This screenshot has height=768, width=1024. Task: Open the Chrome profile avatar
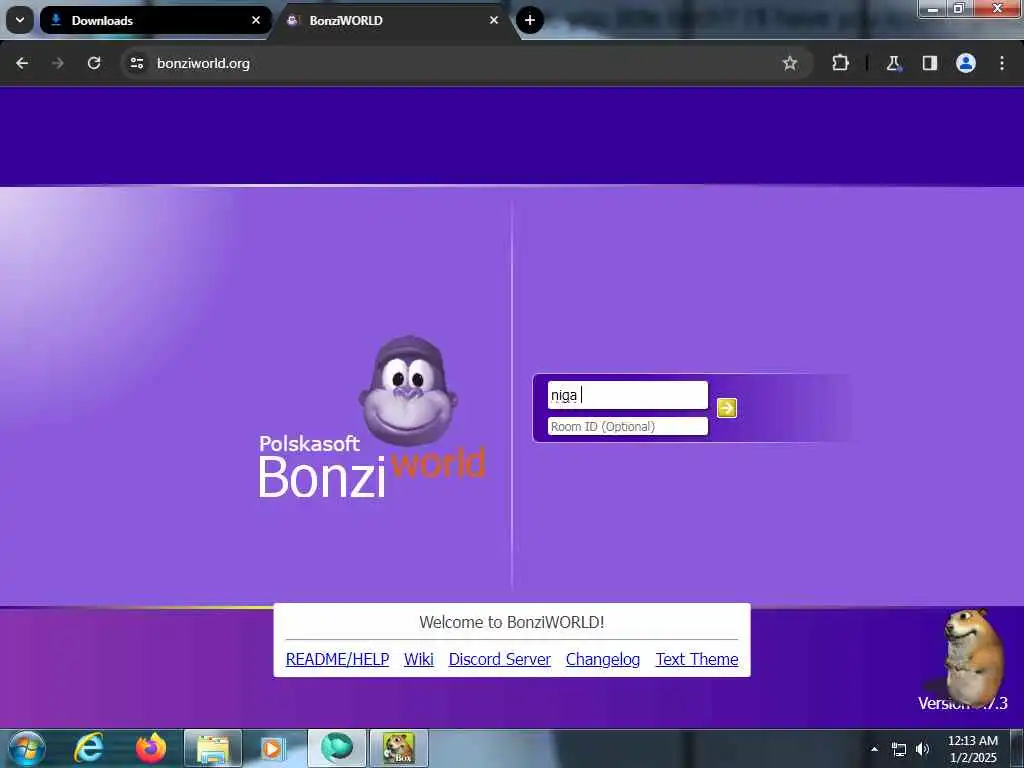click(x=966, y=63)
